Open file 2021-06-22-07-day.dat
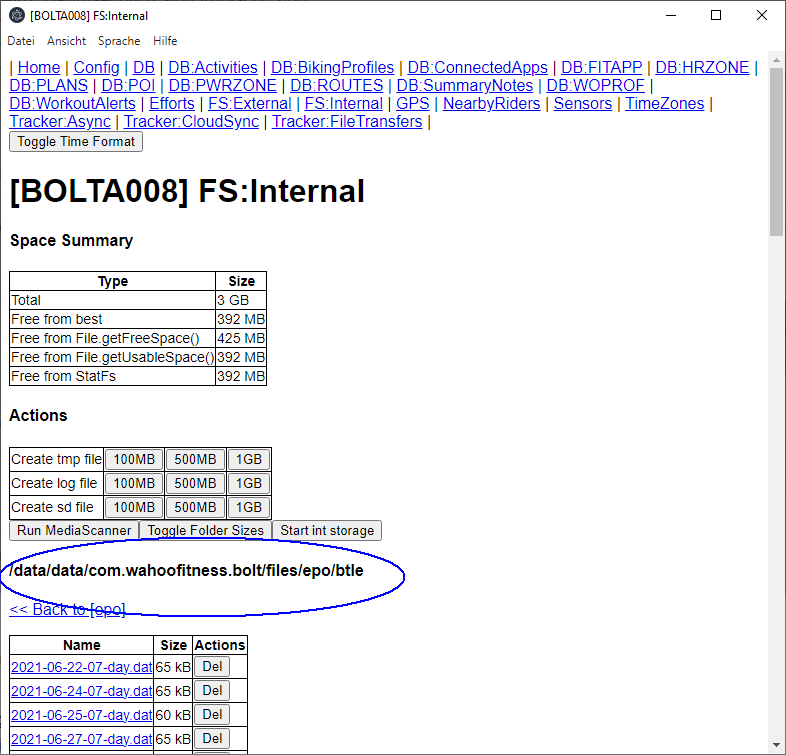Screen dimensions: 786x755 [x=81, y=667]
